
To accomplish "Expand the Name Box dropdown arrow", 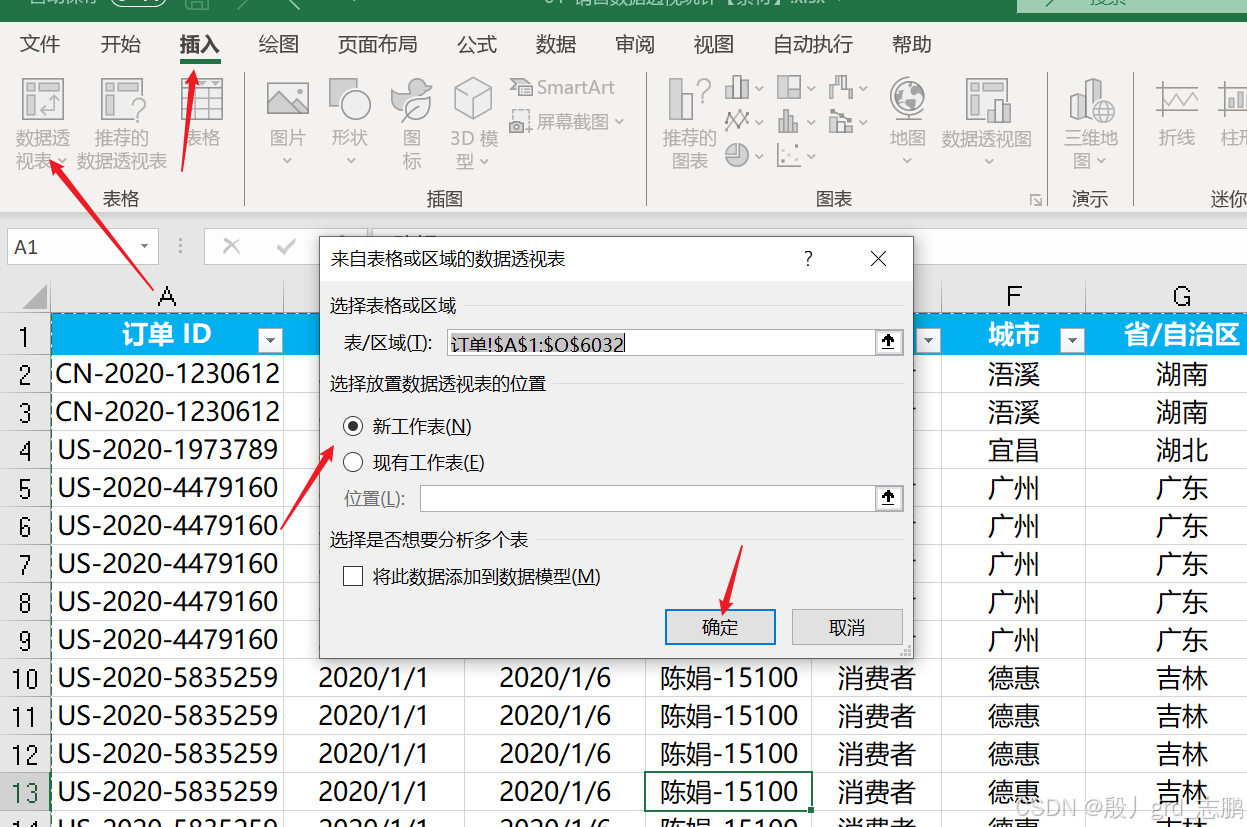I will [146, 246].
